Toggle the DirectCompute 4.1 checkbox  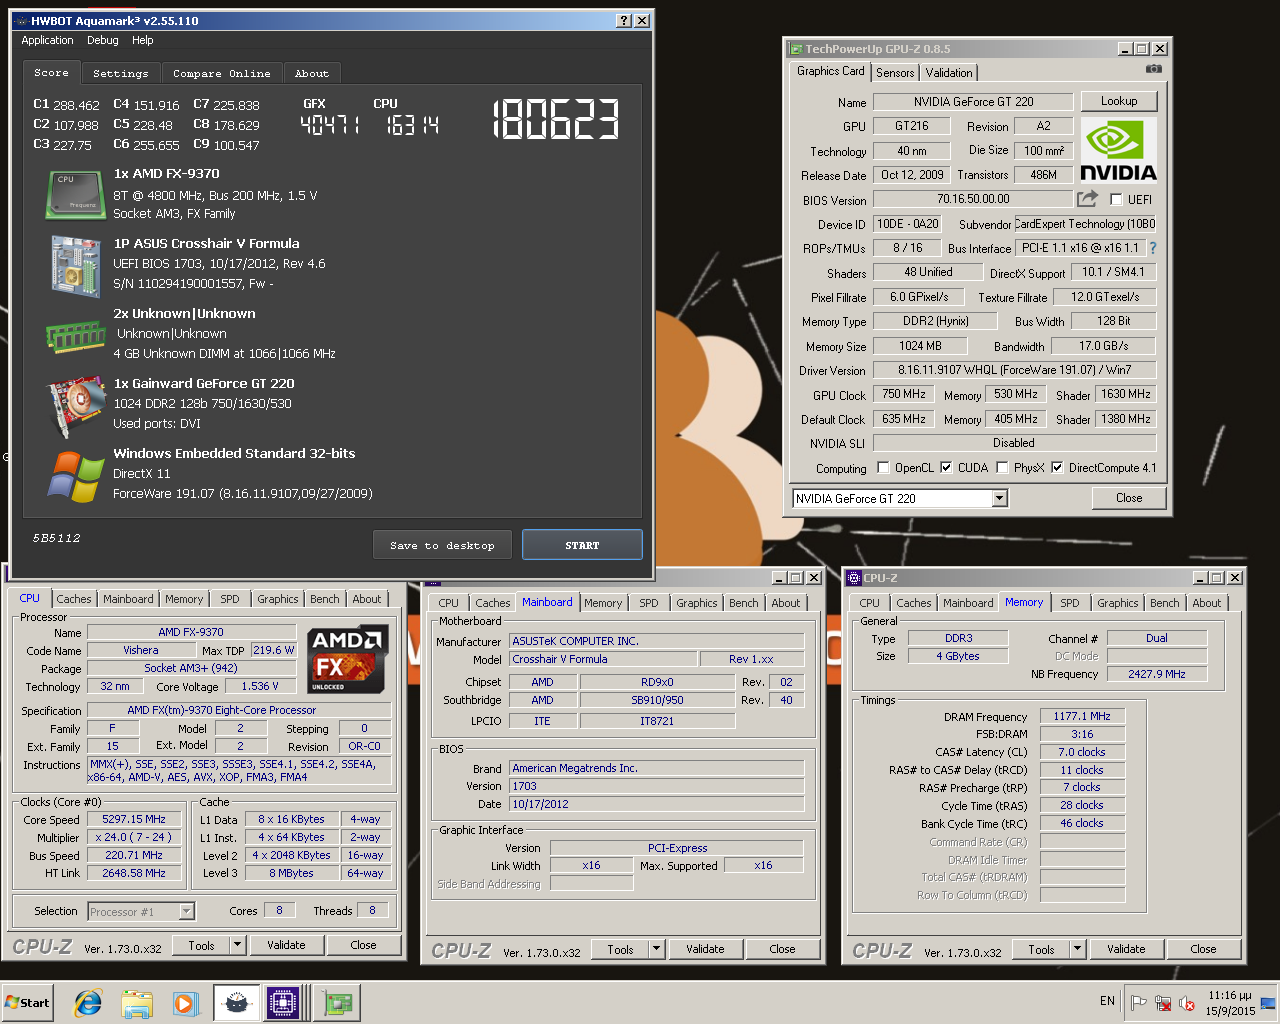coord(1057,467)
